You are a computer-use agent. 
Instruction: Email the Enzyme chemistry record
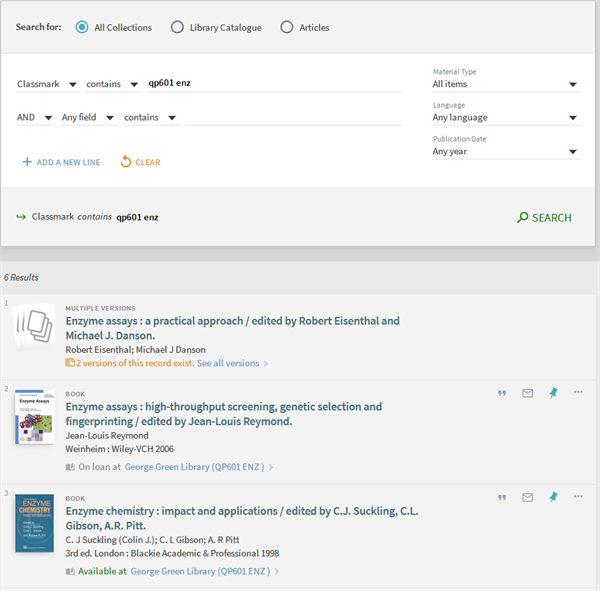527,497
